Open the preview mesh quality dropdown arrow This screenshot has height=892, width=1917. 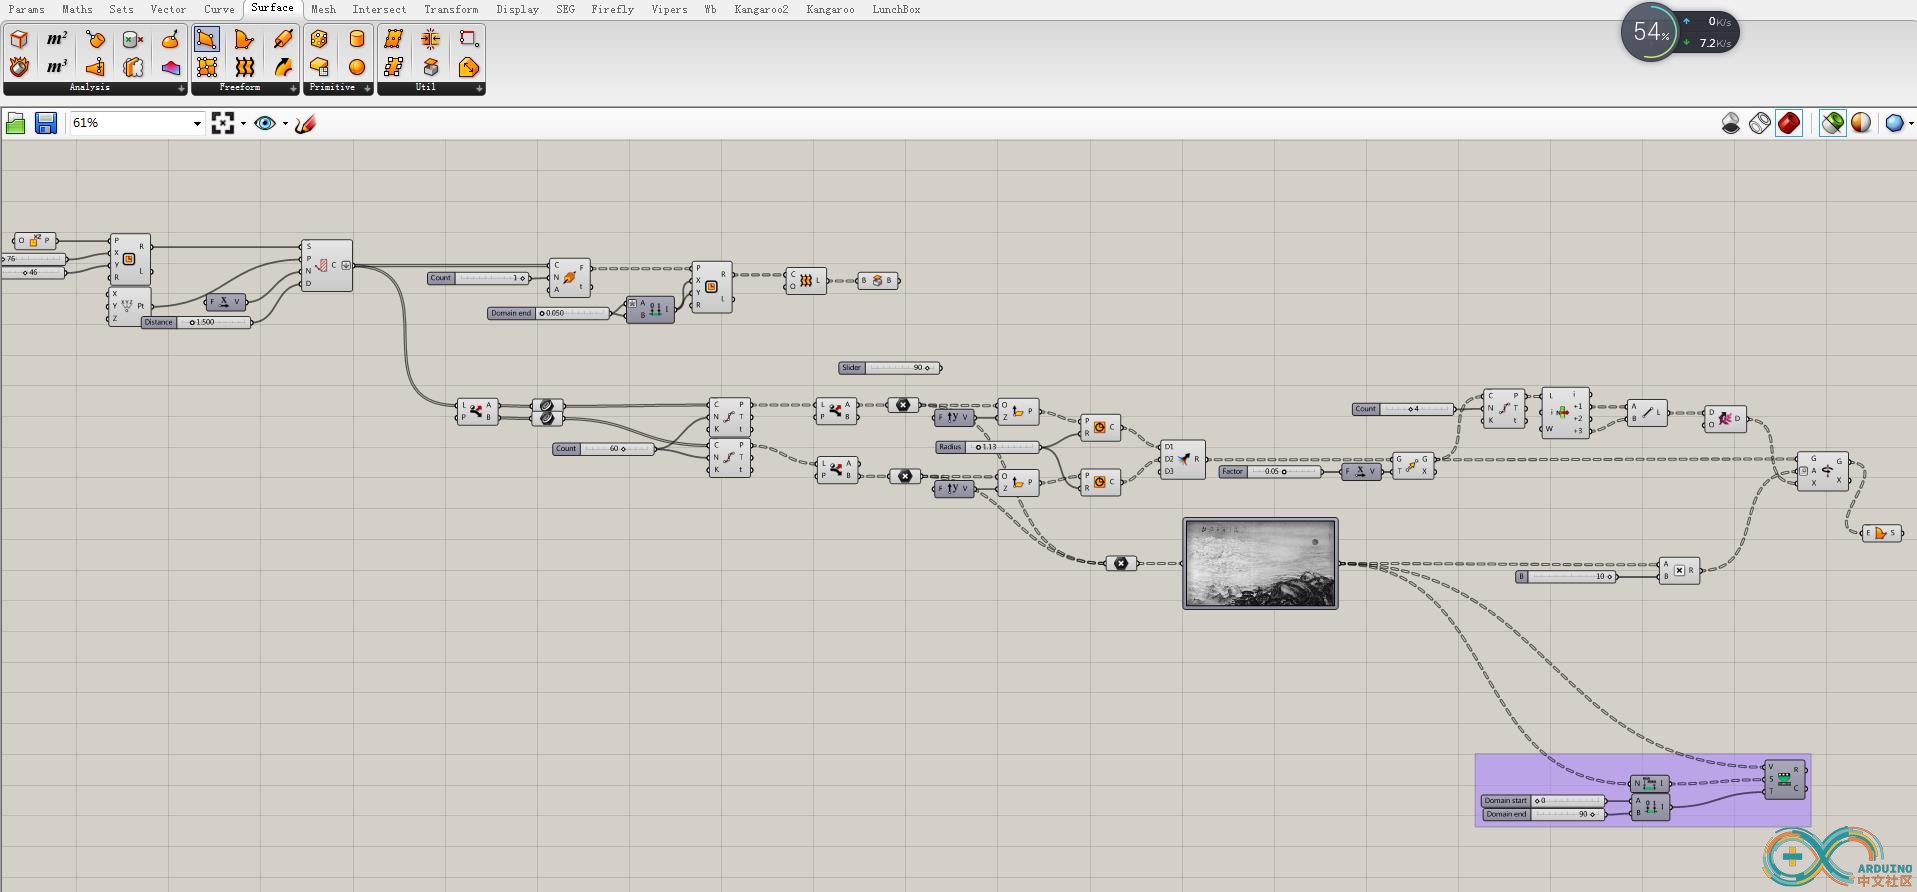pos(1911,124)
